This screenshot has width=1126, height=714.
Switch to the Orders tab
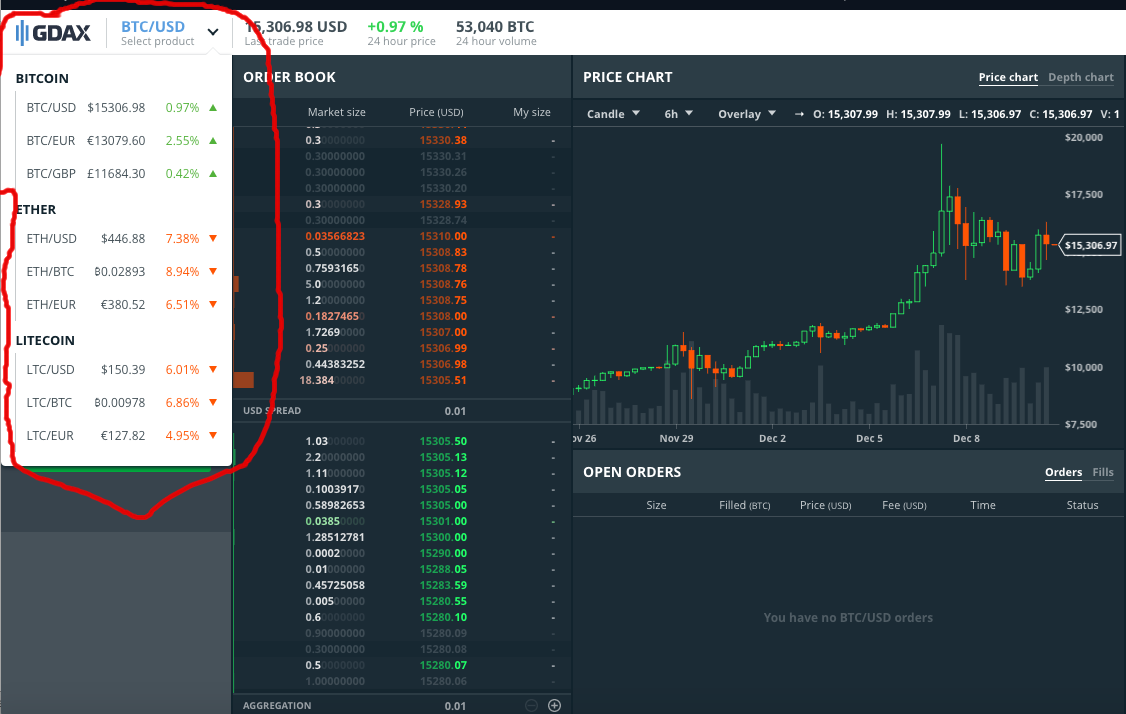click(x=1063, y=473)
